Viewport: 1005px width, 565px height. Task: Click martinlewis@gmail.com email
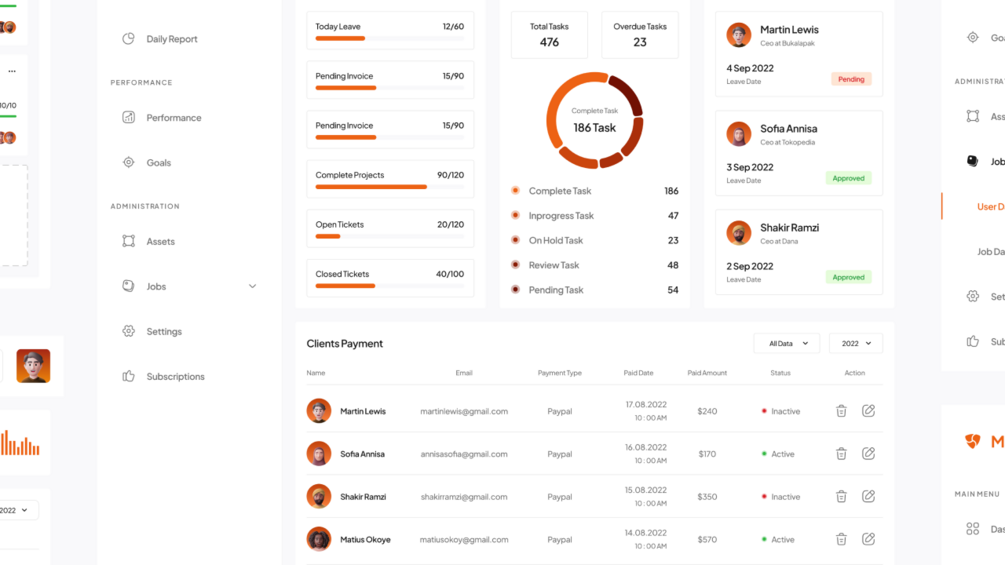pyautogui.click(x=464, y=411)
